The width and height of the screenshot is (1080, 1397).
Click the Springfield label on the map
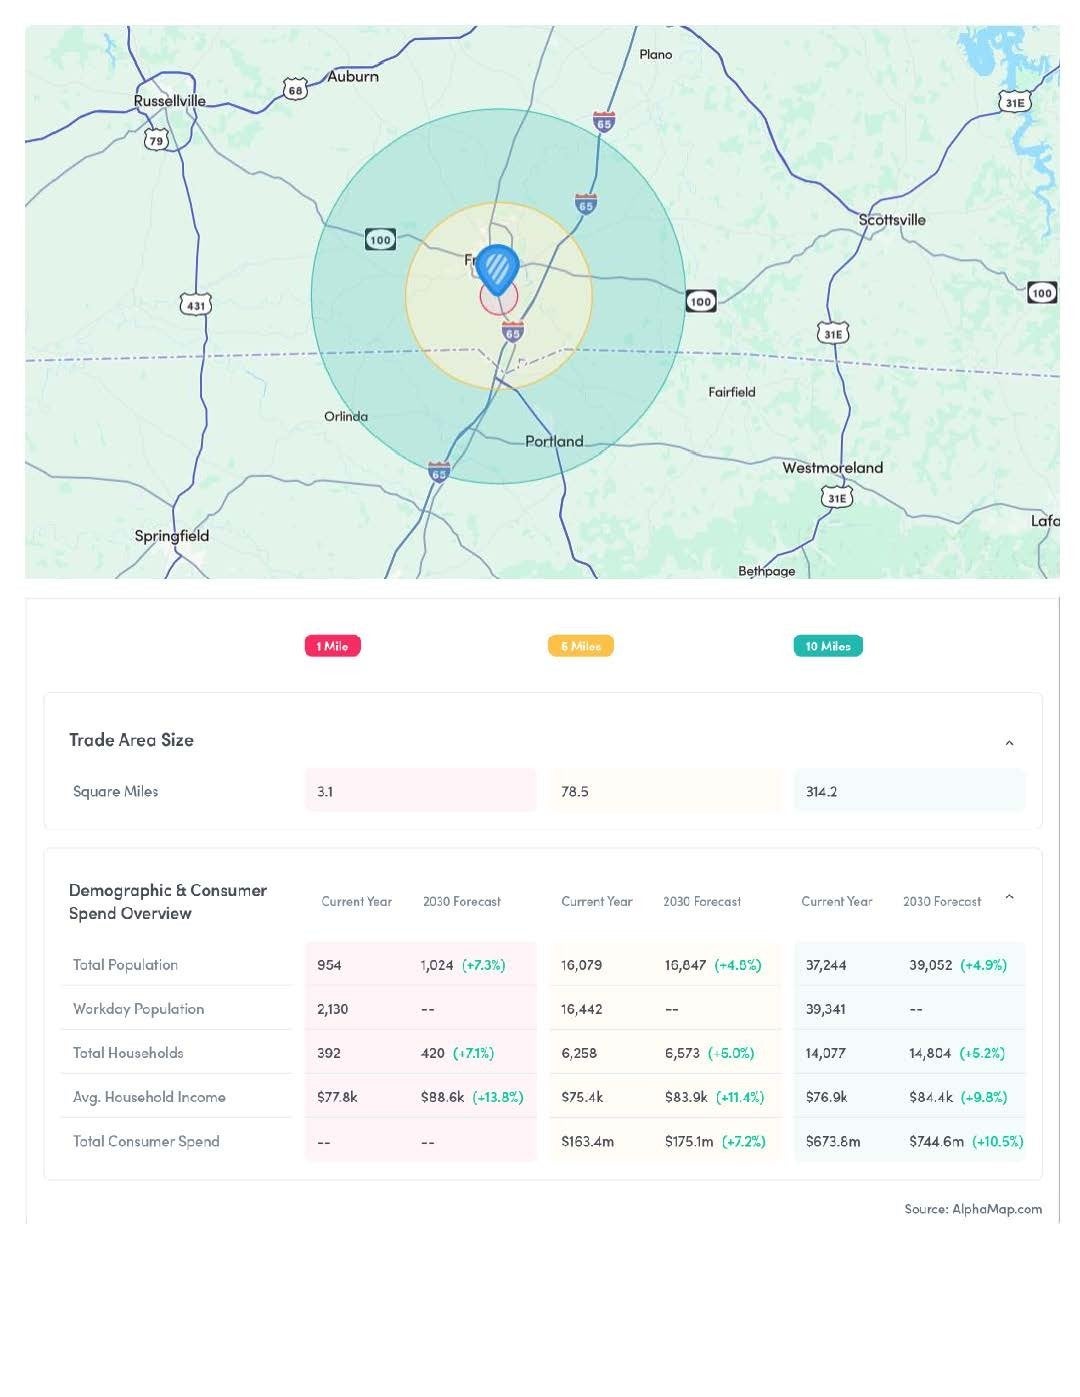coord(172,536)
